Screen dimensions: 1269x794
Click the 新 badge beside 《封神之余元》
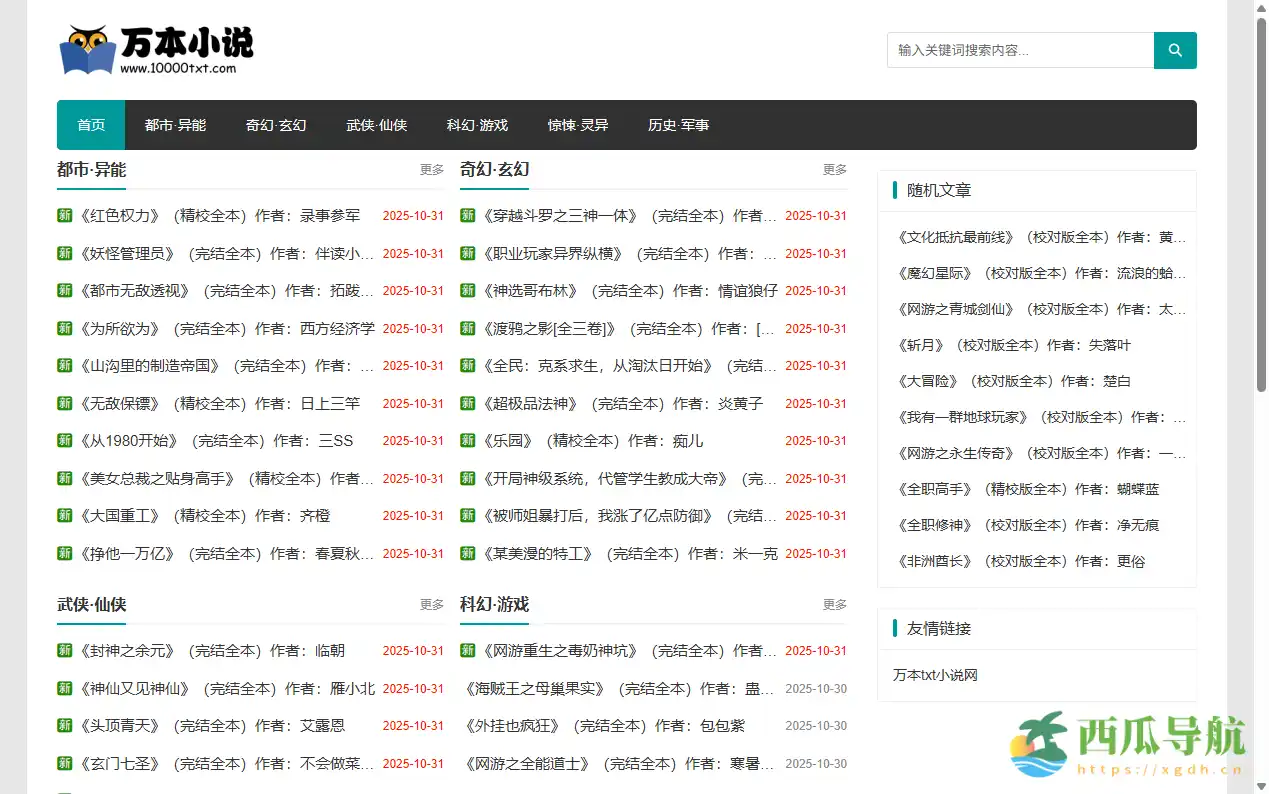click(x=64, y=650)
